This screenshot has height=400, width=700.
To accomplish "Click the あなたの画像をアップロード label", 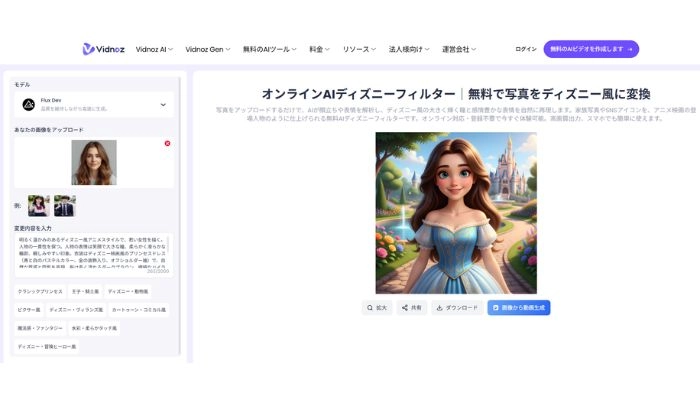I will [49, 130].
